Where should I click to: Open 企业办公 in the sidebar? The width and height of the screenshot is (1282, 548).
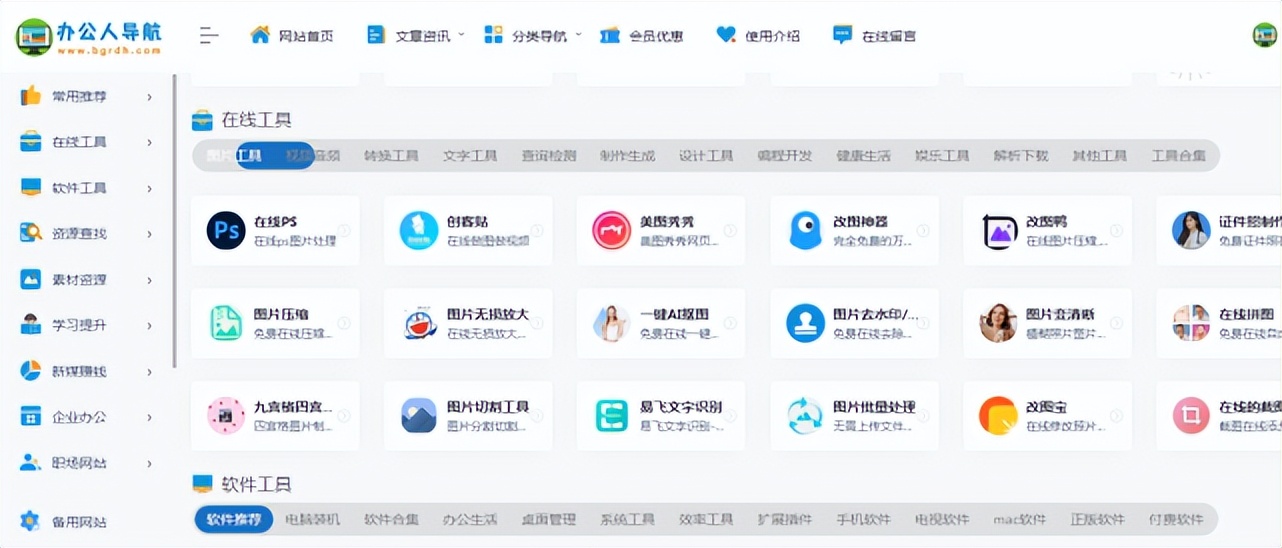click(79, 418)
